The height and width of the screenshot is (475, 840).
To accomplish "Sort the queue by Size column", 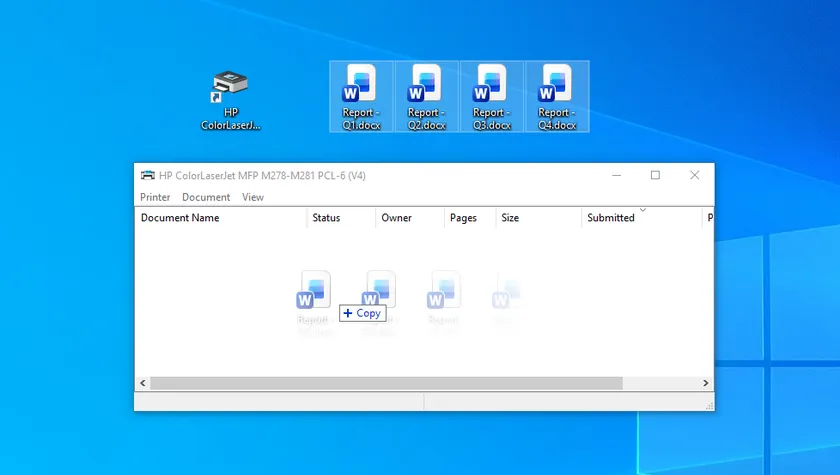I will 538,217.
